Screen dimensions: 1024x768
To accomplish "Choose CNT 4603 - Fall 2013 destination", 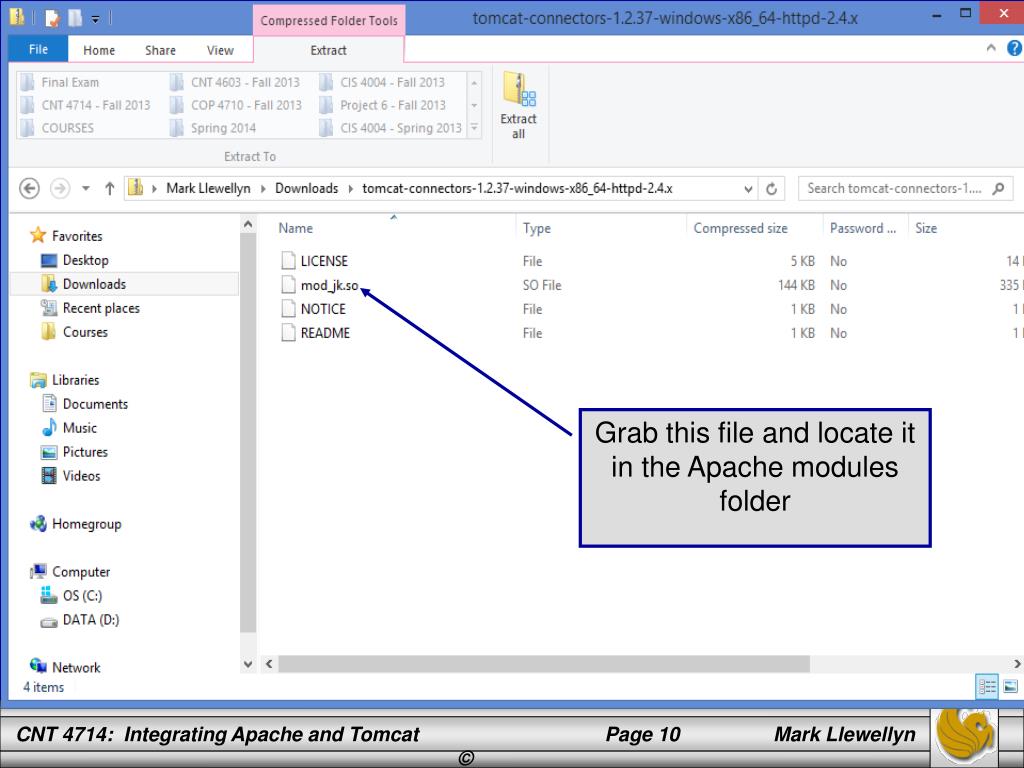I will click(235, 82).
